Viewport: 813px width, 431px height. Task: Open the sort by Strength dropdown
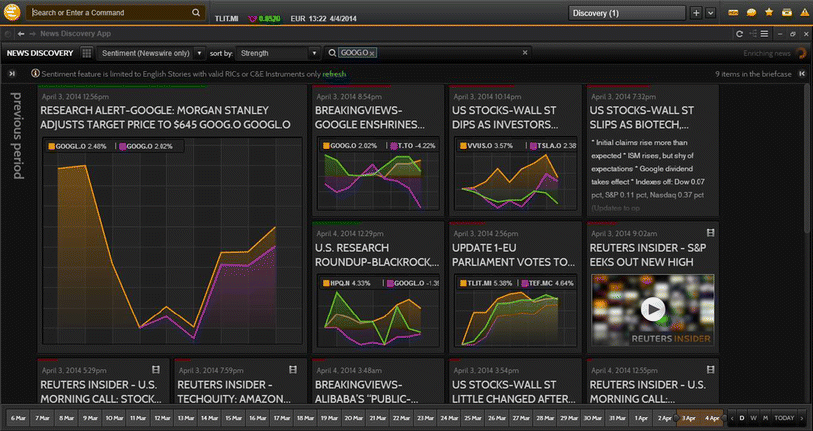coord(278,53)
